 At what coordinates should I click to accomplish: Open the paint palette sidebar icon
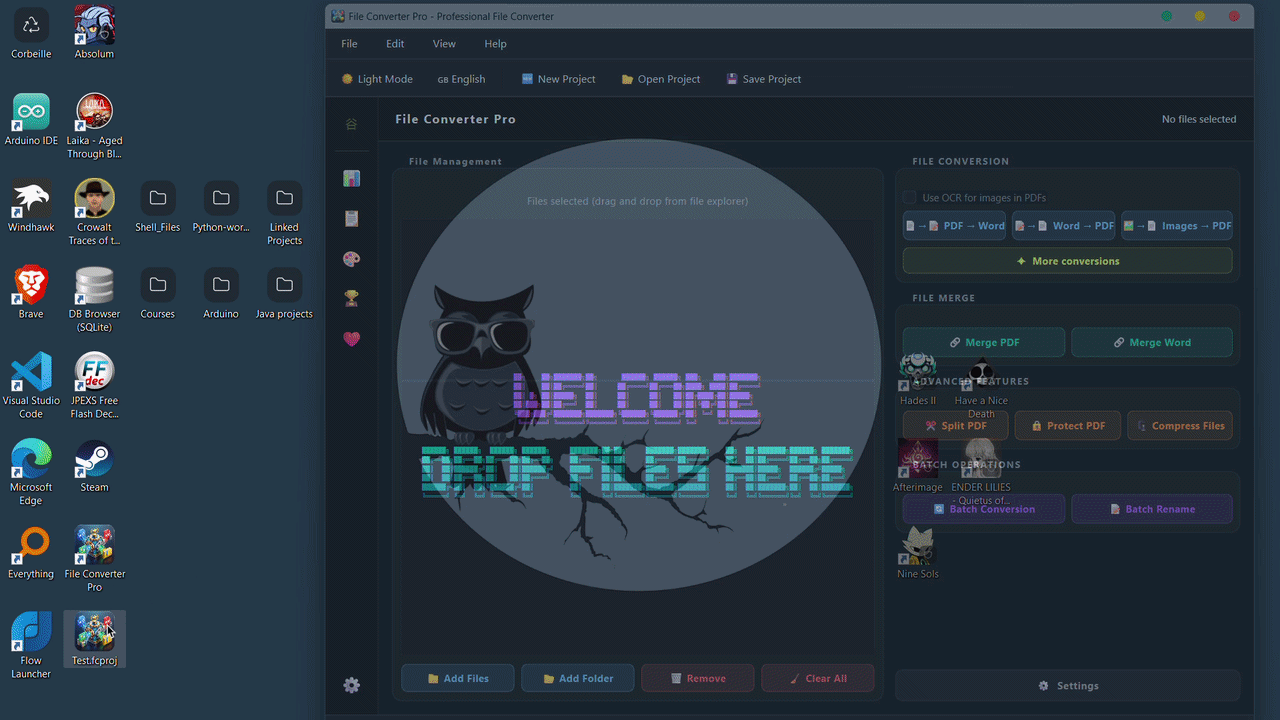[x=351, y=259]
